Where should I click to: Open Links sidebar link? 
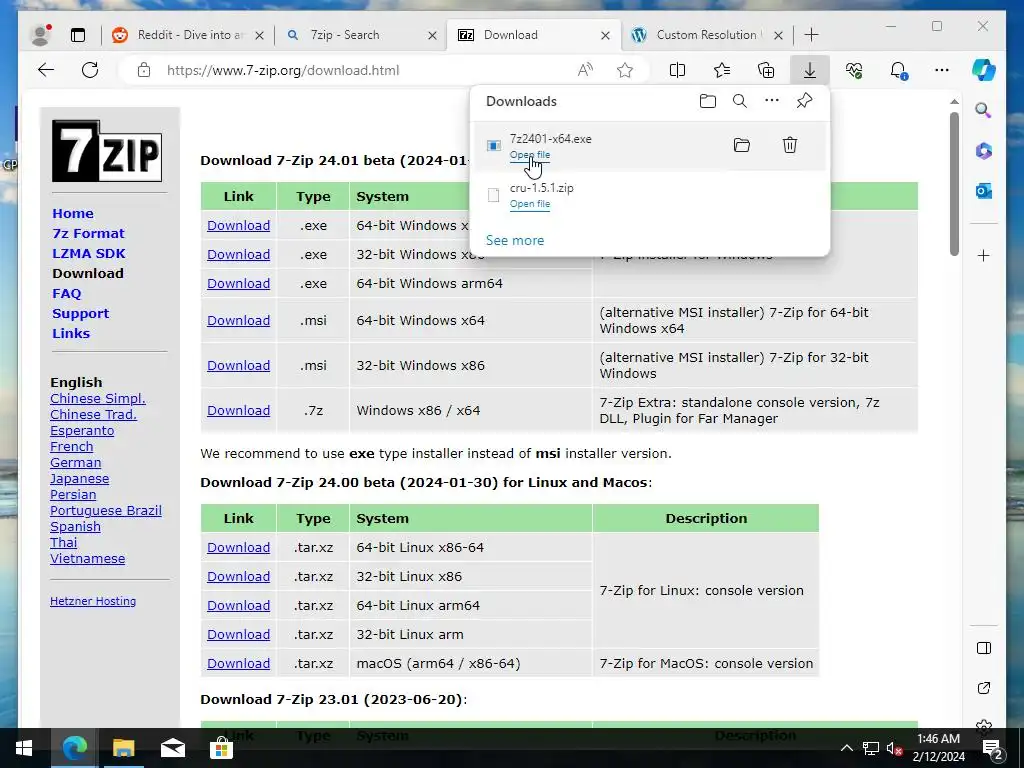tap(71, 333)
